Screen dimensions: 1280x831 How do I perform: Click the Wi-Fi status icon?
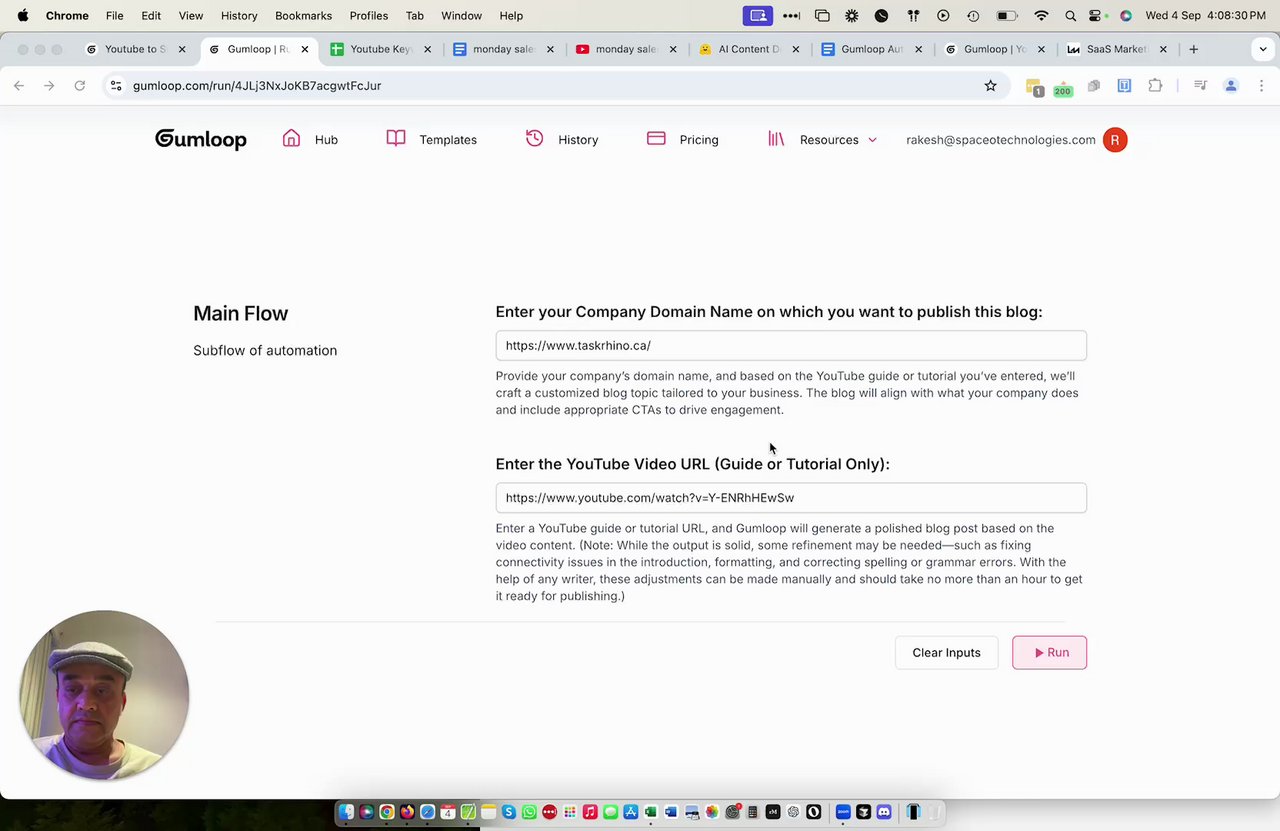pos(1041,16)
